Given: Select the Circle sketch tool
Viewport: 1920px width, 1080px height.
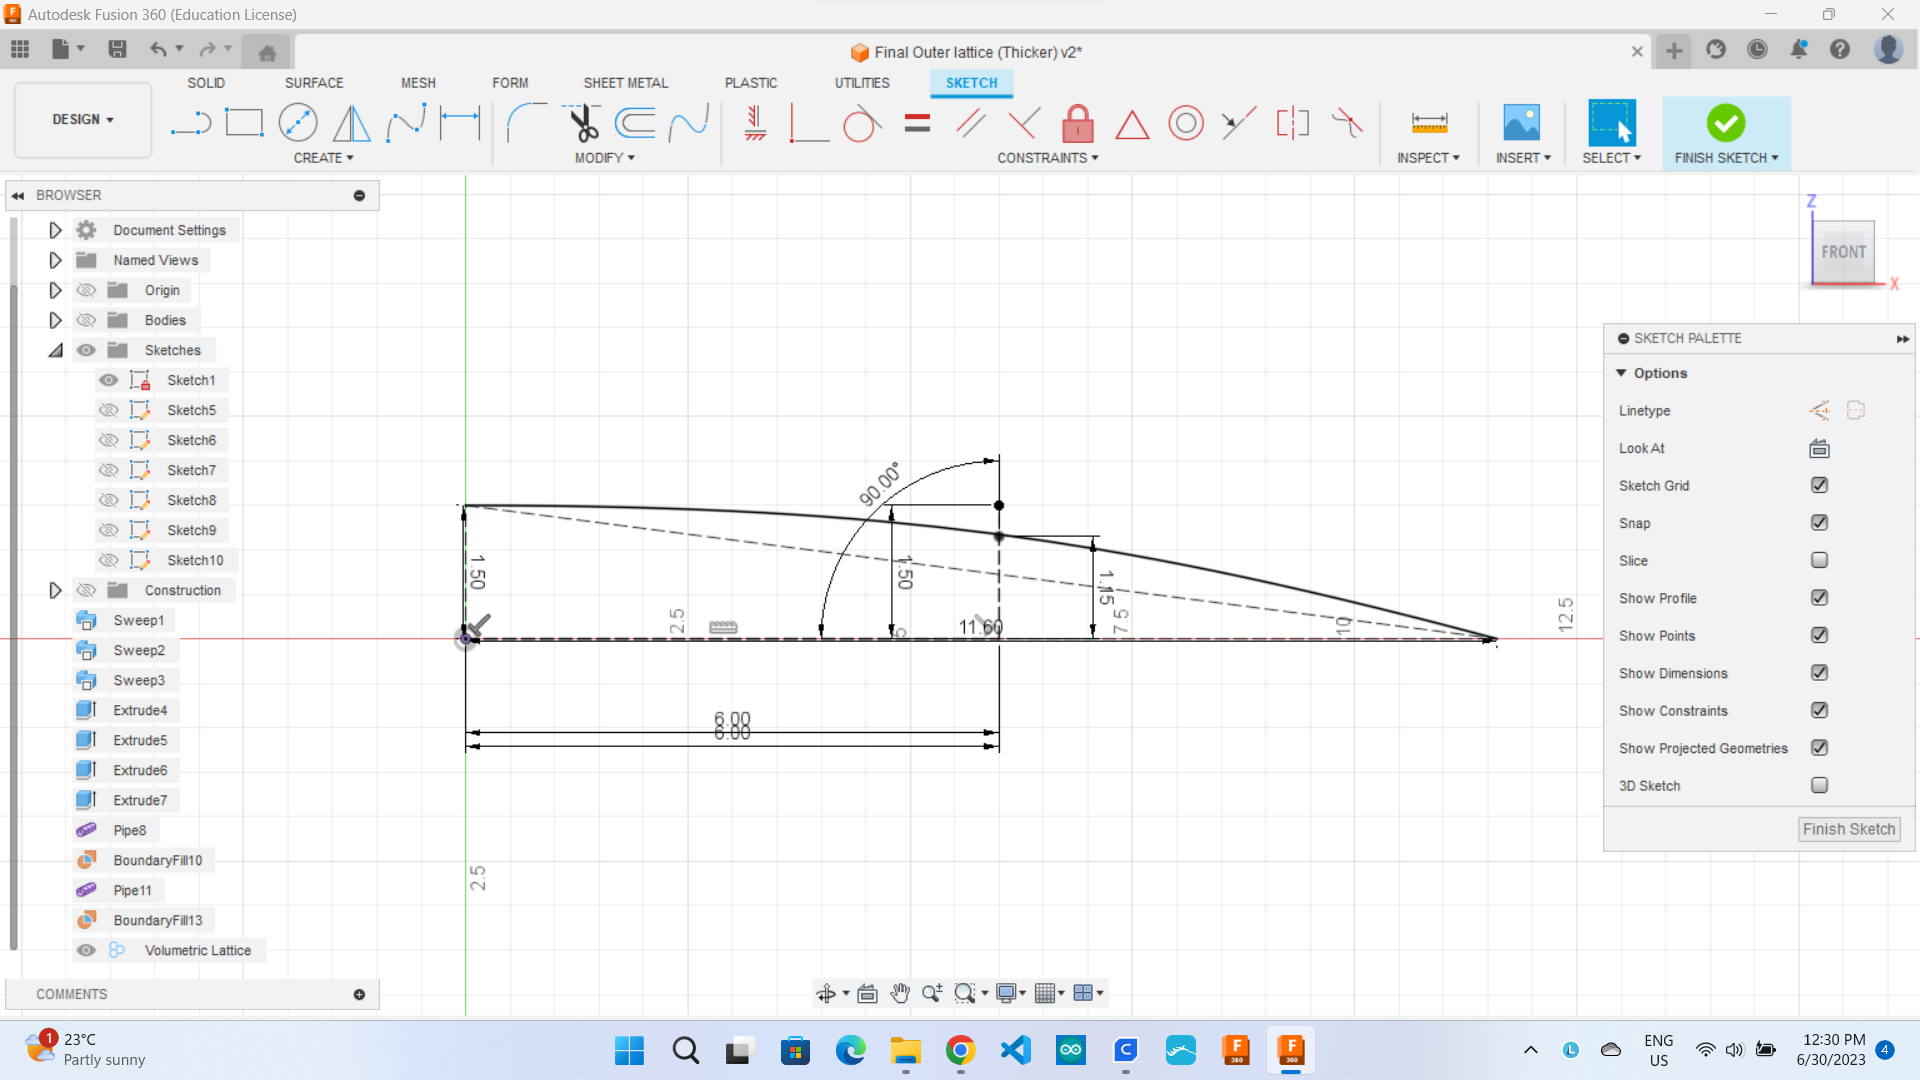Looking at the screenshot, I should 297,123.
